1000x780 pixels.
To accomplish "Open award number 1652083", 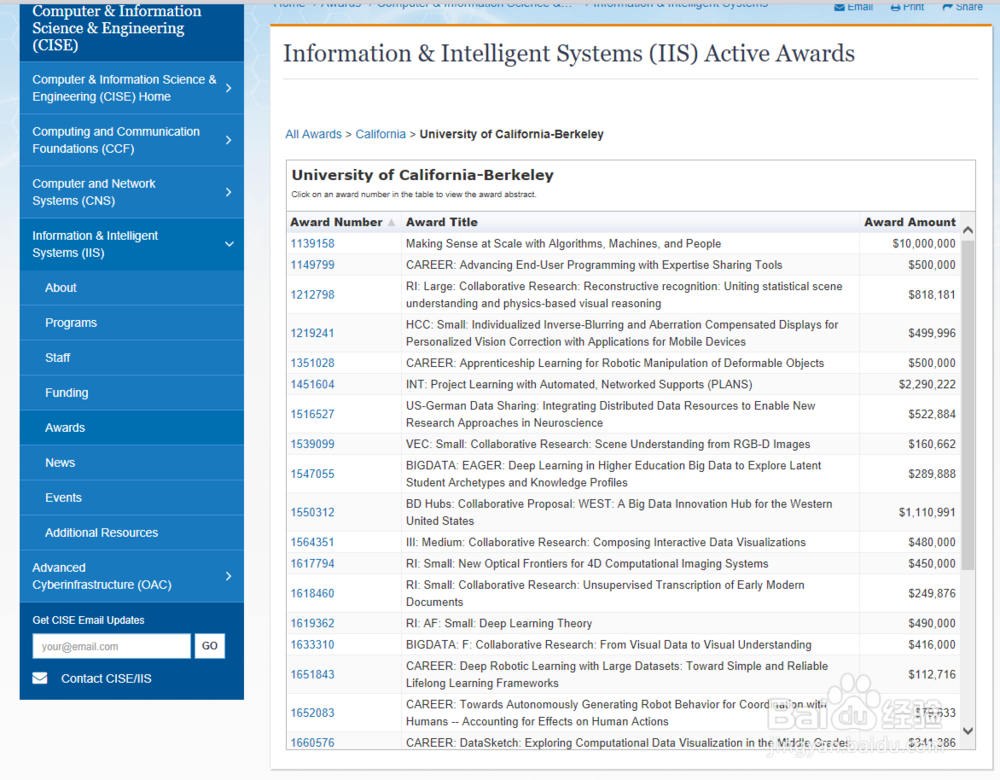I will (x=312, y=712).
